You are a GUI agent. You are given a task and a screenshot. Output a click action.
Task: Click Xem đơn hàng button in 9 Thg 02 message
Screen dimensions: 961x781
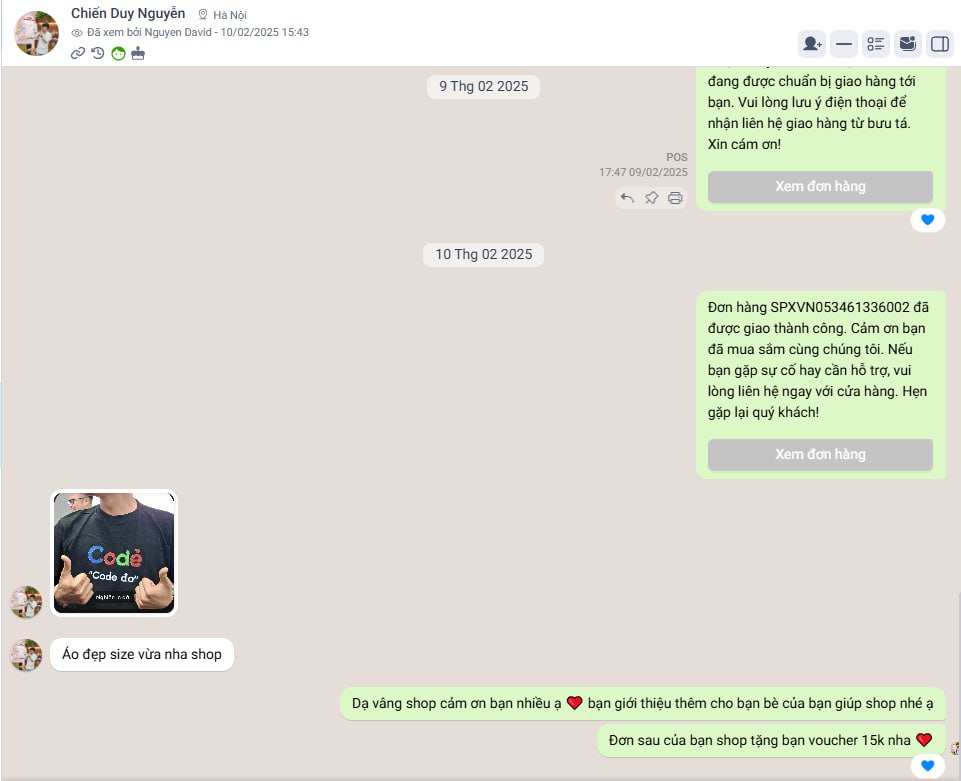820,186
